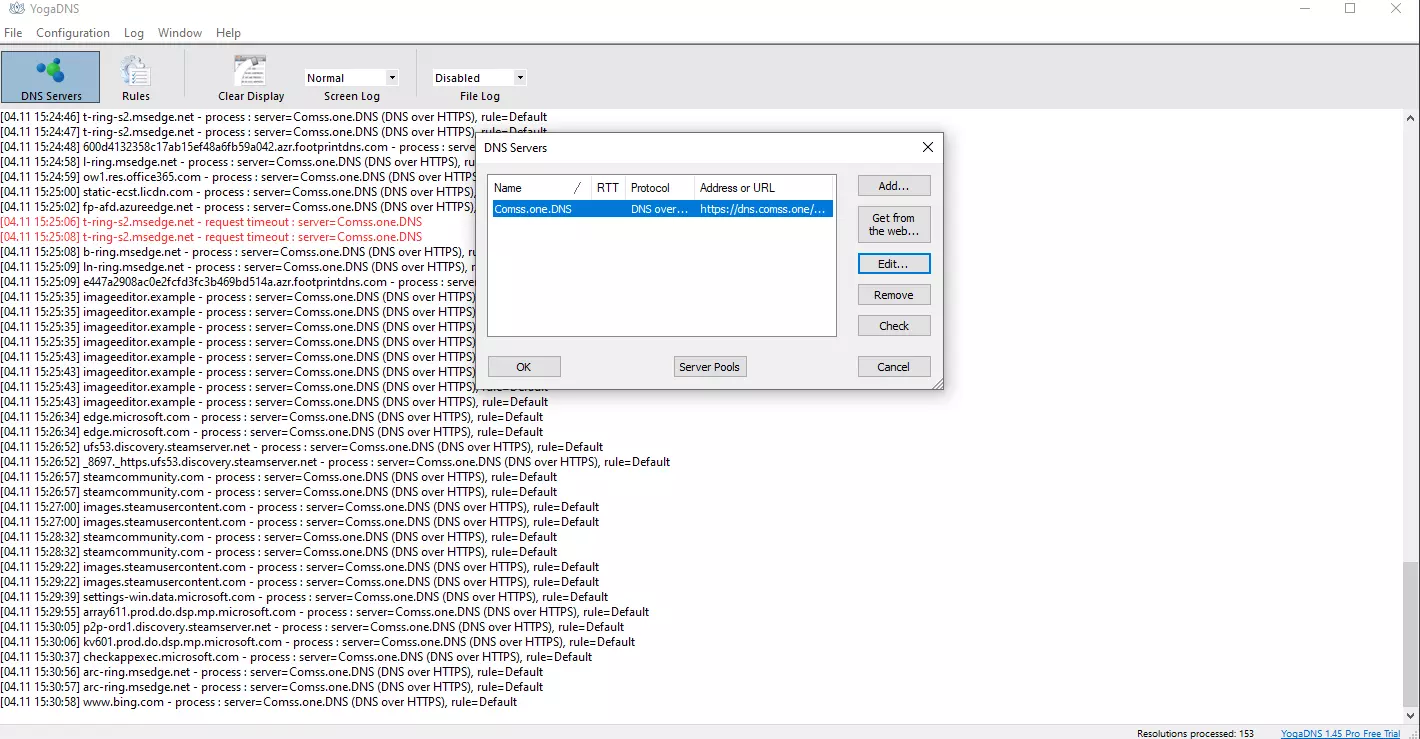Select the fp-afd.azureedge.net log line
Screen dimensions: 1420x739
(x=238, y=207)
